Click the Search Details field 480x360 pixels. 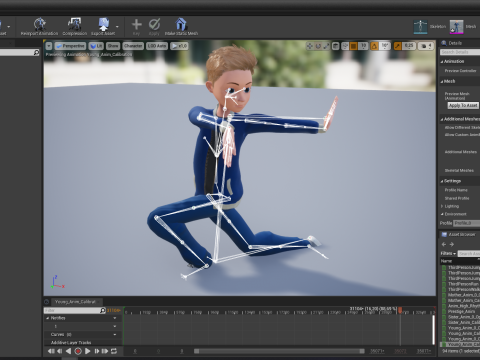point(460,52)
